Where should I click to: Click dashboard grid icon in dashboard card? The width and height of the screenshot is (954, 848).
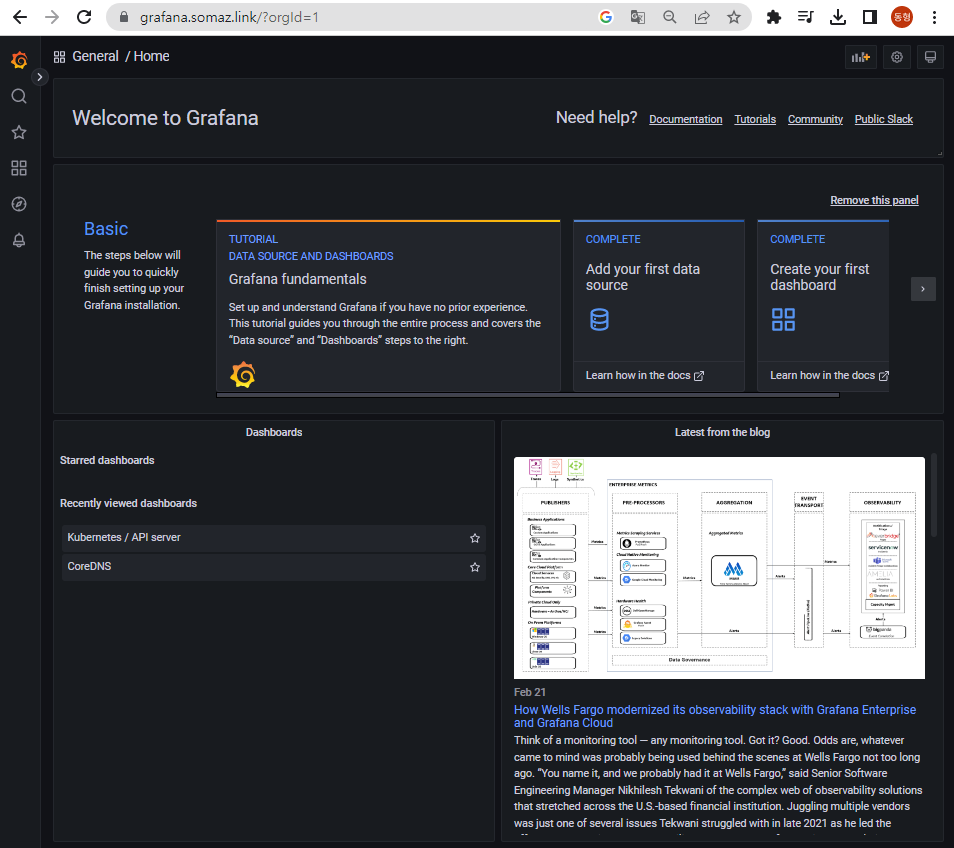click(x=783, y=319)
